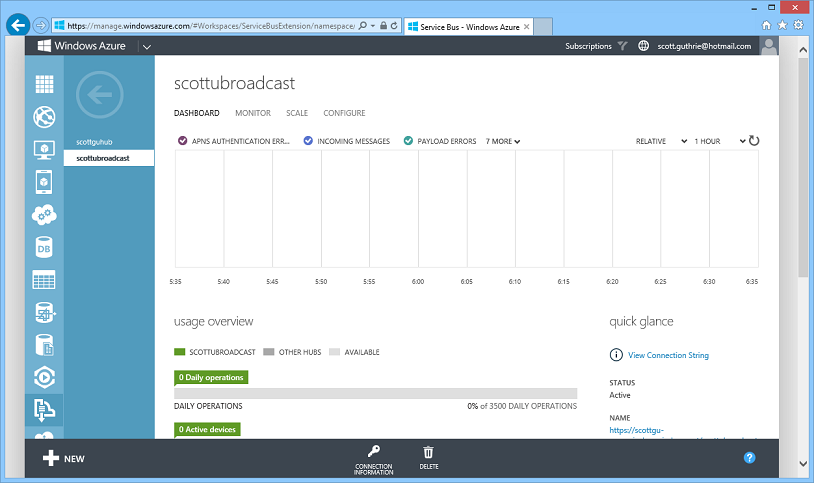This screenshot has width=814, height=483.
Task: Switch to the MONITOR tab
Action: tap(253, 113)
